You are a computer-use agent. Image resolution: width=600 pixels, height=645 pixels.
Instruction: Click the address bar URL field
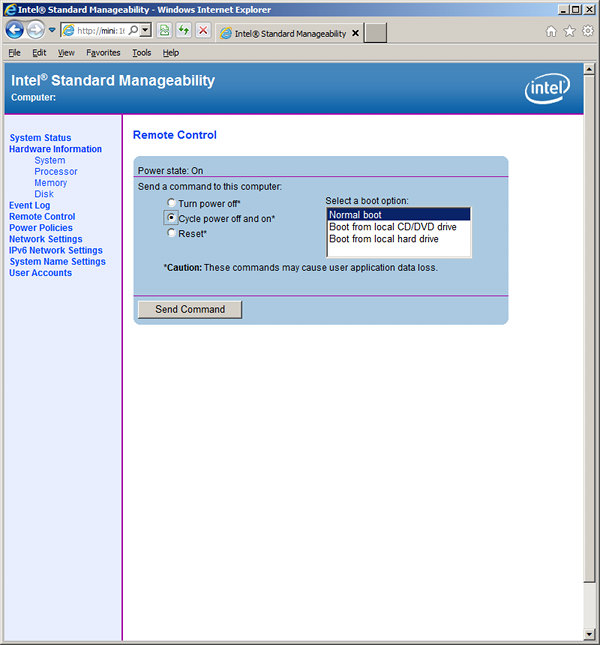tap(101, 30)
